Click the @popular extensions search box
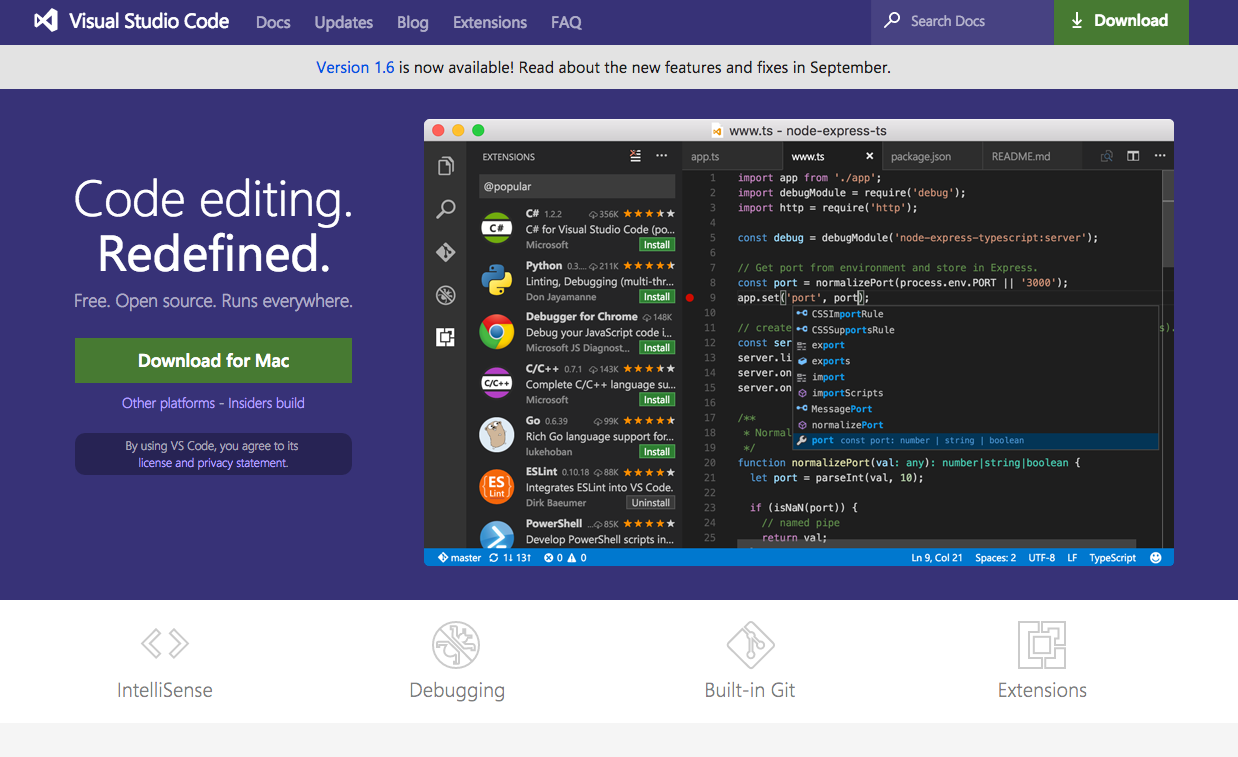 577,186
